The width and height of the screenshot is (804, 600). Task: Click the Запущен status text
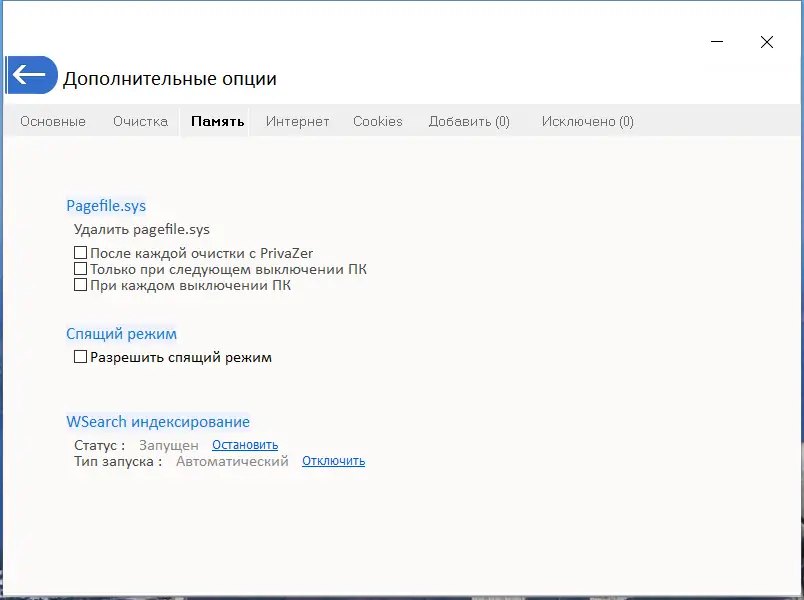pyautogui.click(x=170, y=444)
